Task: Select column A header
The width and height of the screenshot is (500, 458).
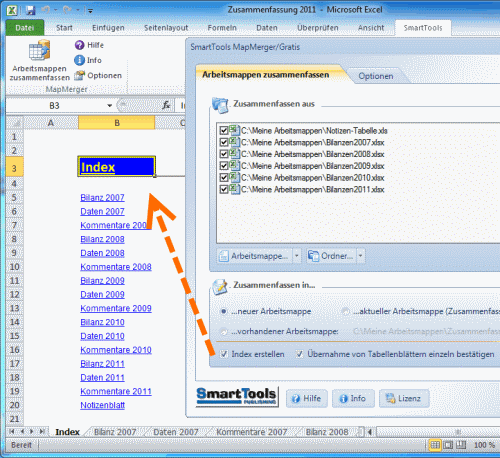Action: tap(51, 123)
